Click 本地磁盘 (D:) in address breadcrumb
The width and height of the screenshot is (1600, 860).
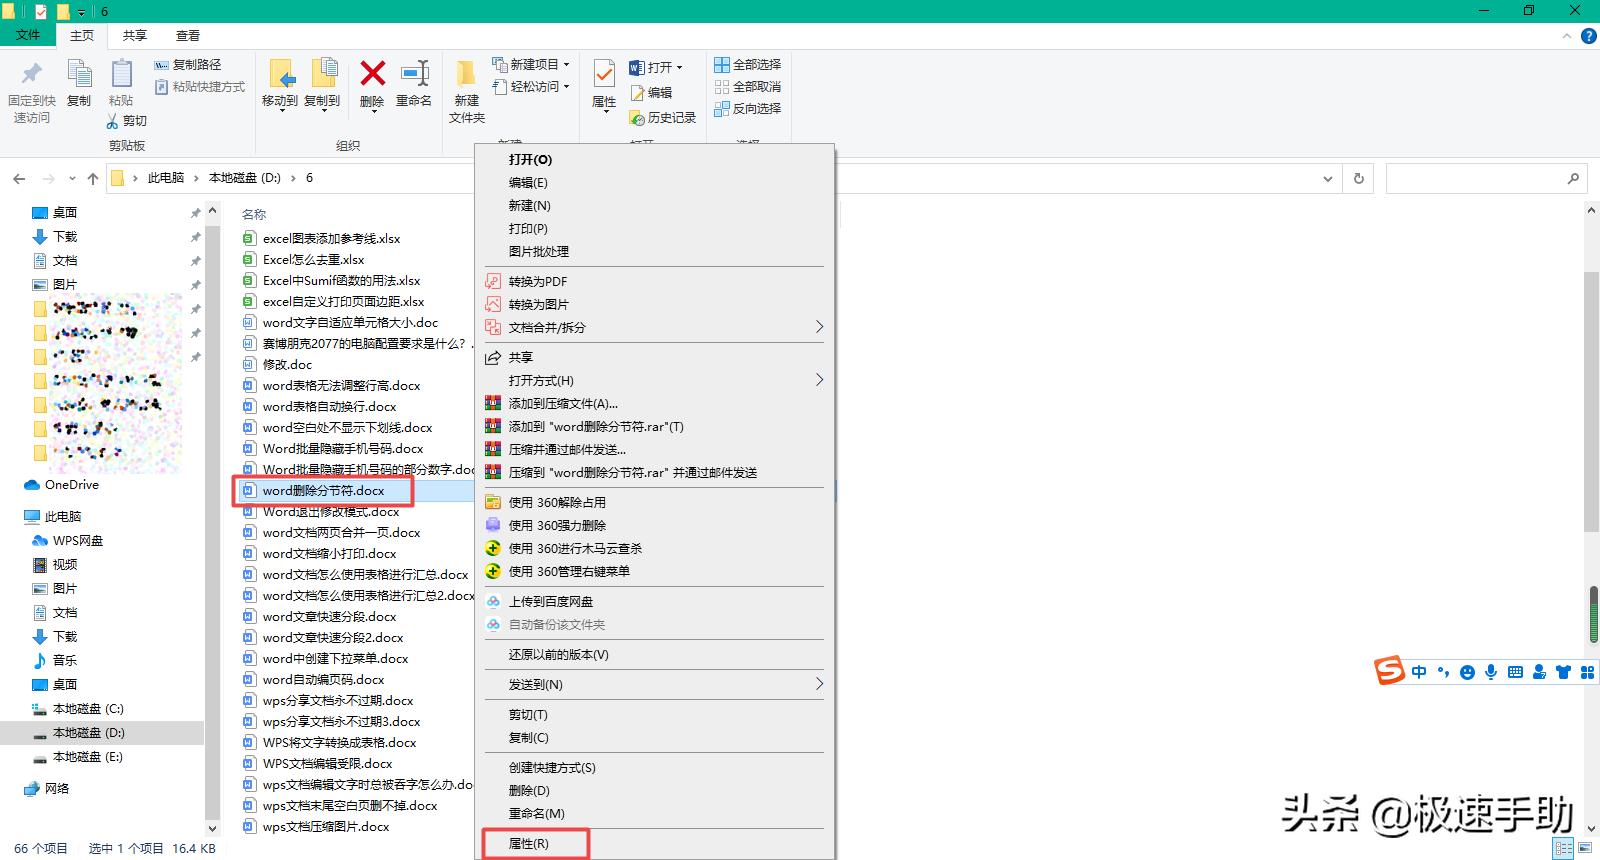click(x=245, y=178)
